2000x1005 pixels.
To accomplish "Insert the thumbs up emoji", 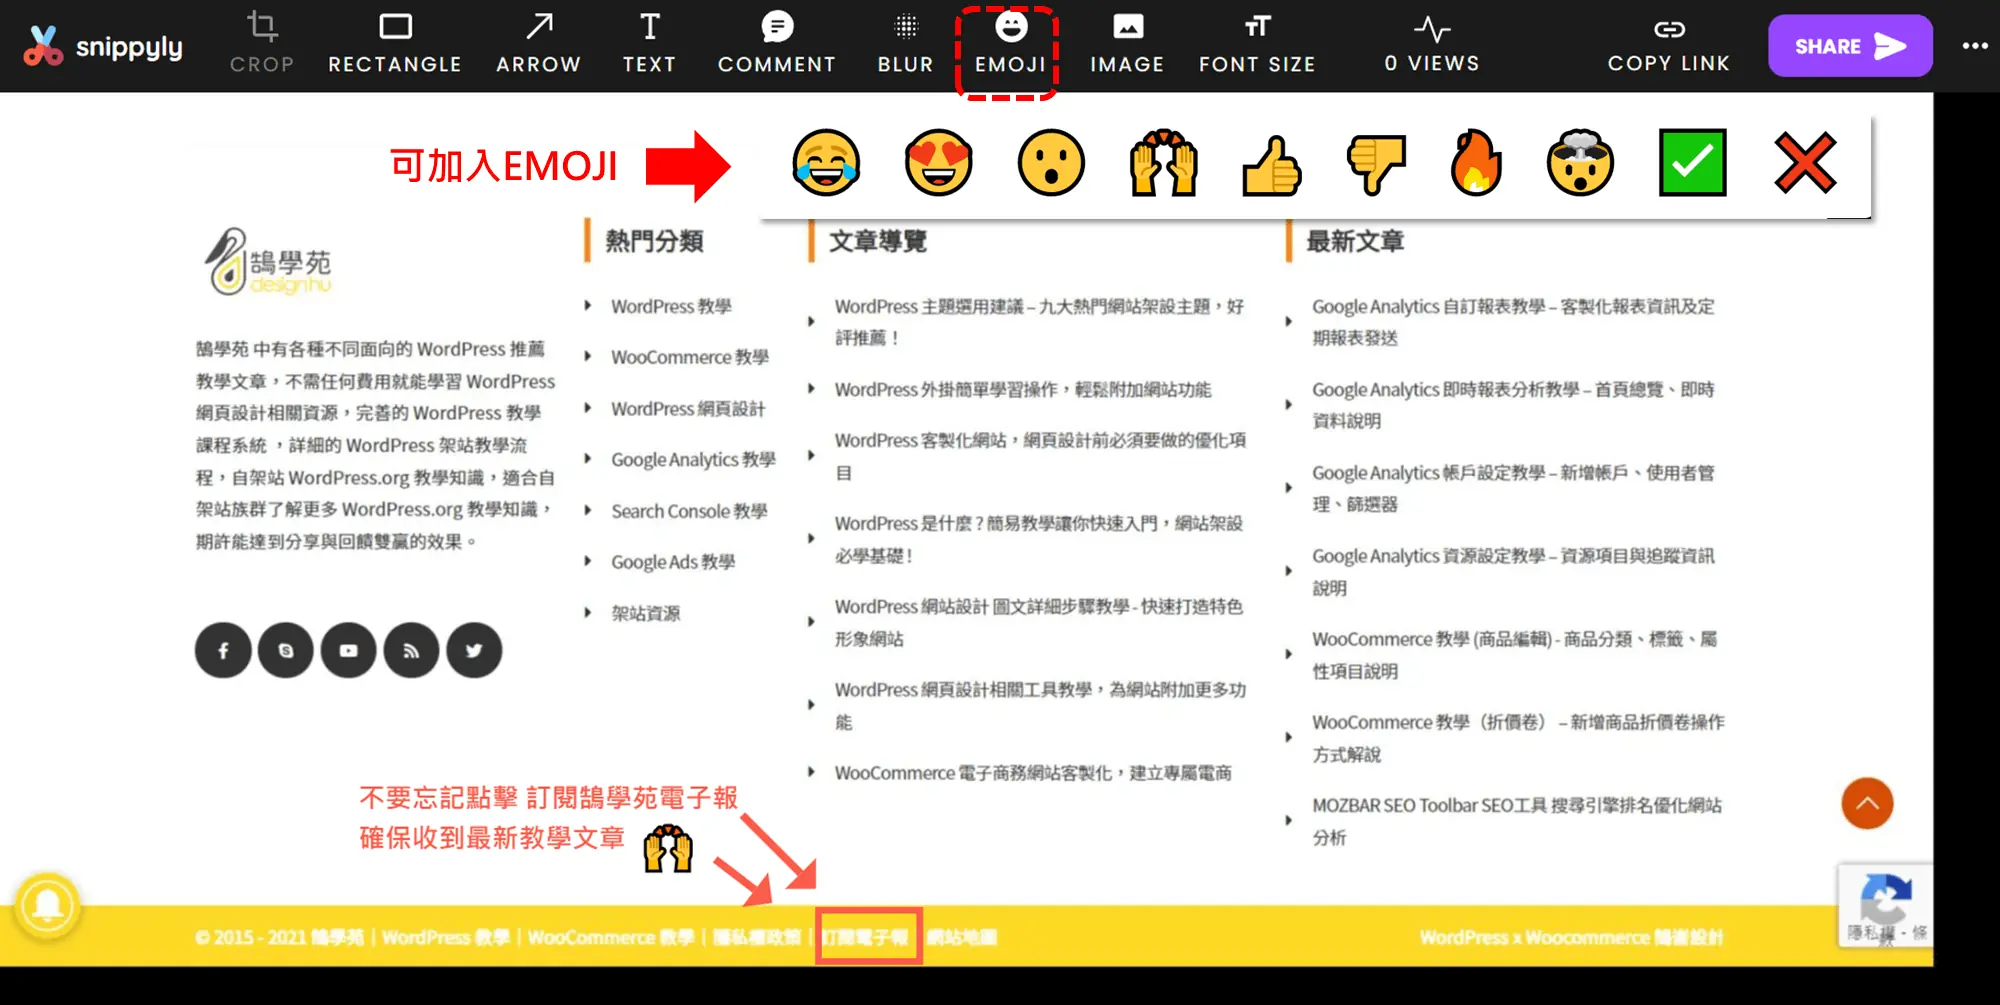I will pos(1272,165).
